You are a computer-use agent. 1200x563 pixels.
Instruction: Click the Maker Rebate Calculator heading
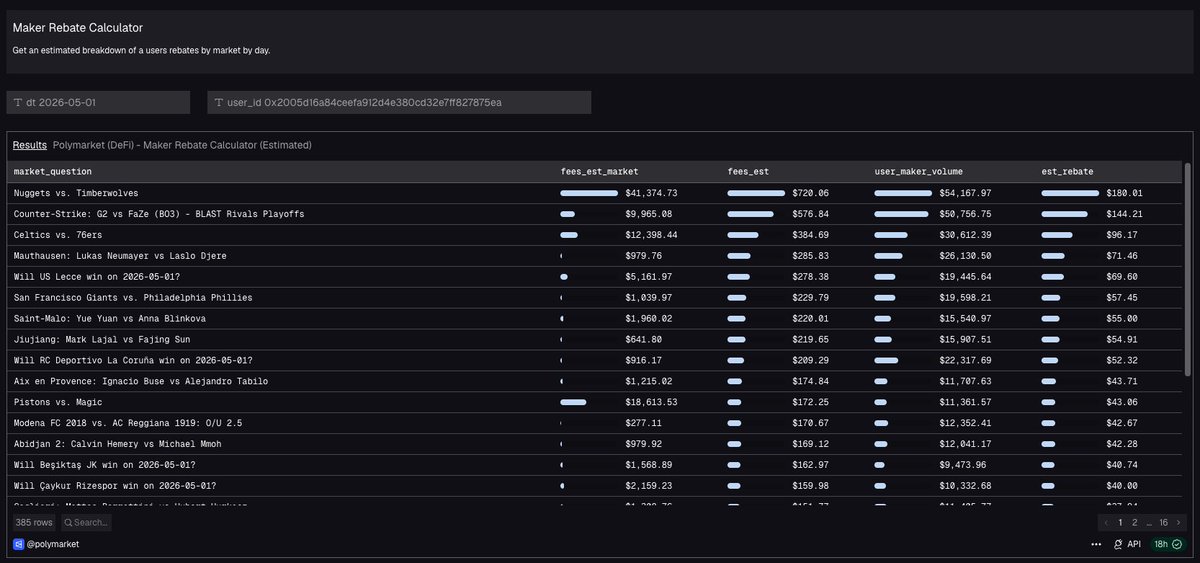pos(78,28)
